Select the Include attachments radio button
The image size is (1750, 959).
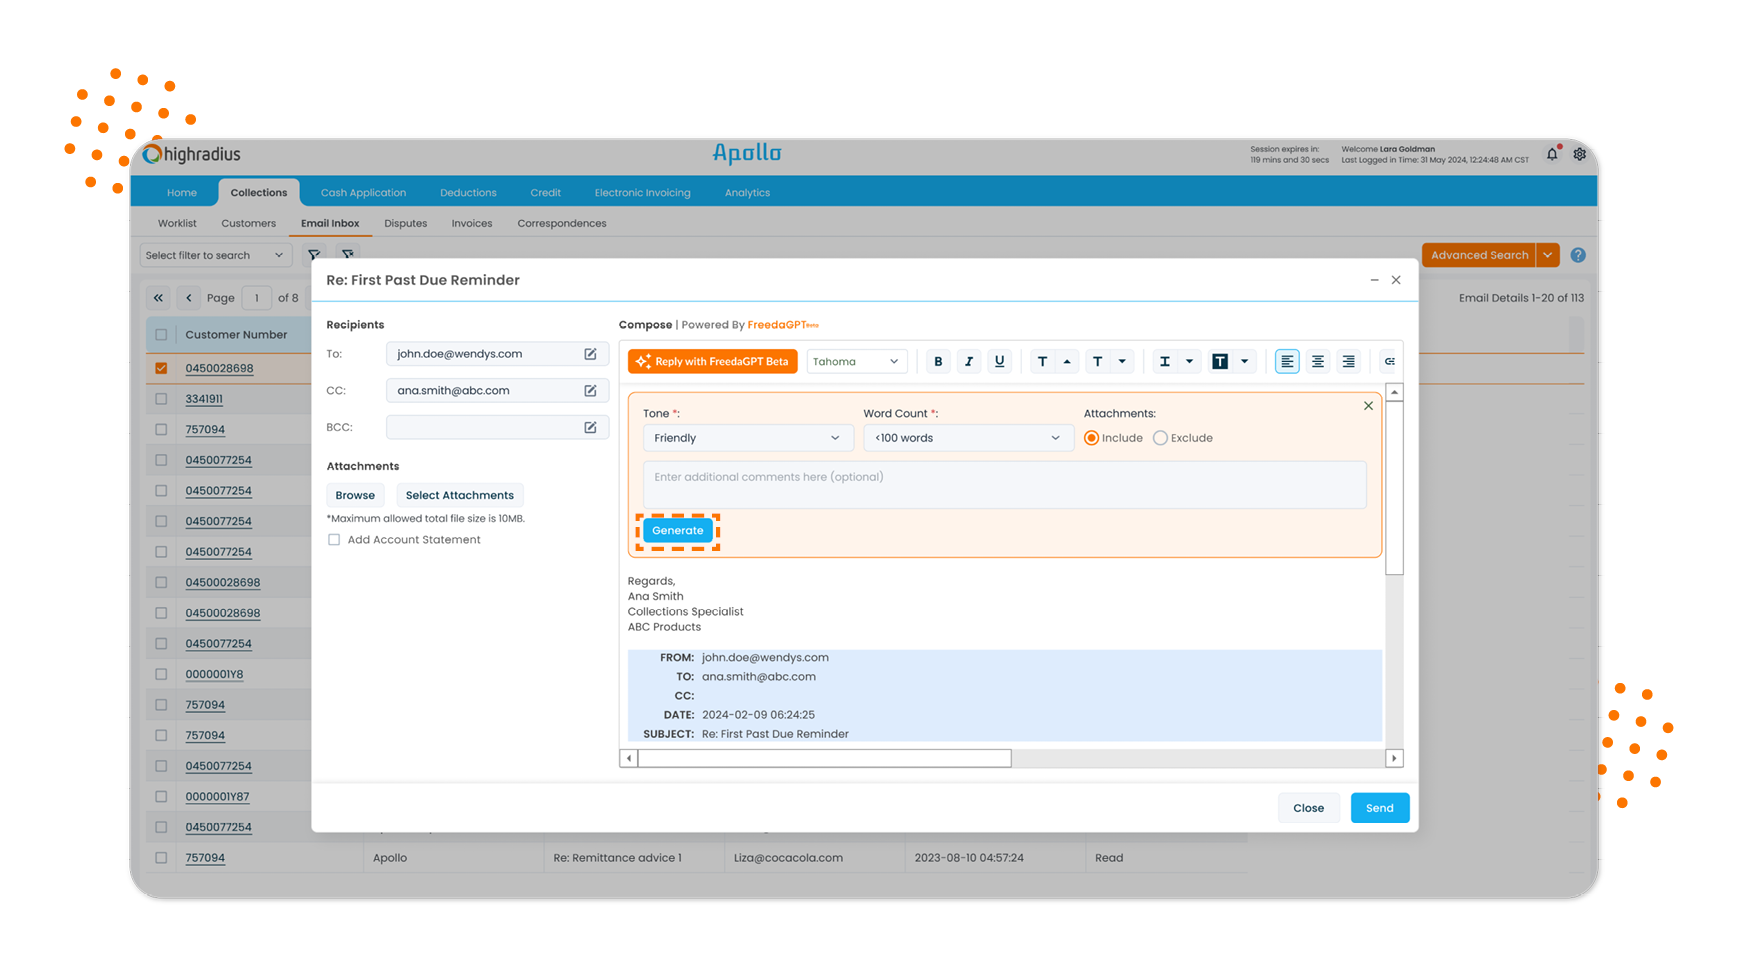(1091, 438)
